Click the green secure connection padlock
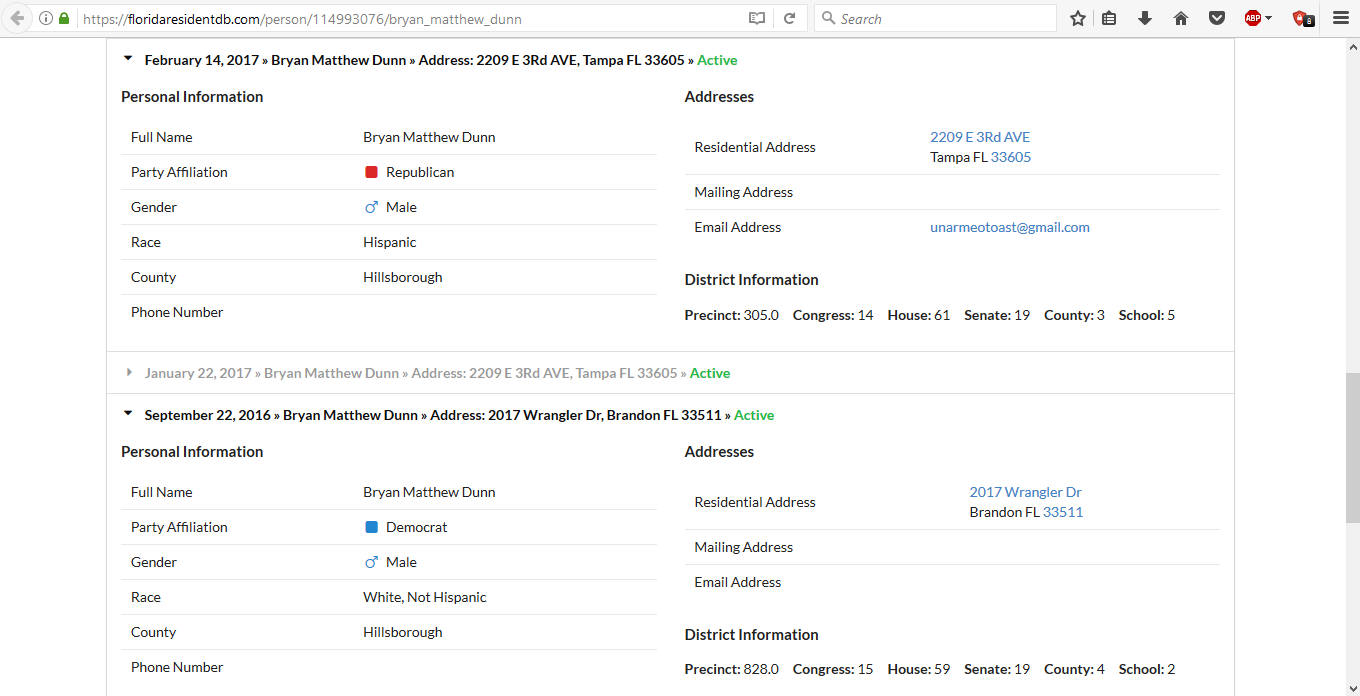Viewport: 1360px width, 696px height. tap(64, 18)
